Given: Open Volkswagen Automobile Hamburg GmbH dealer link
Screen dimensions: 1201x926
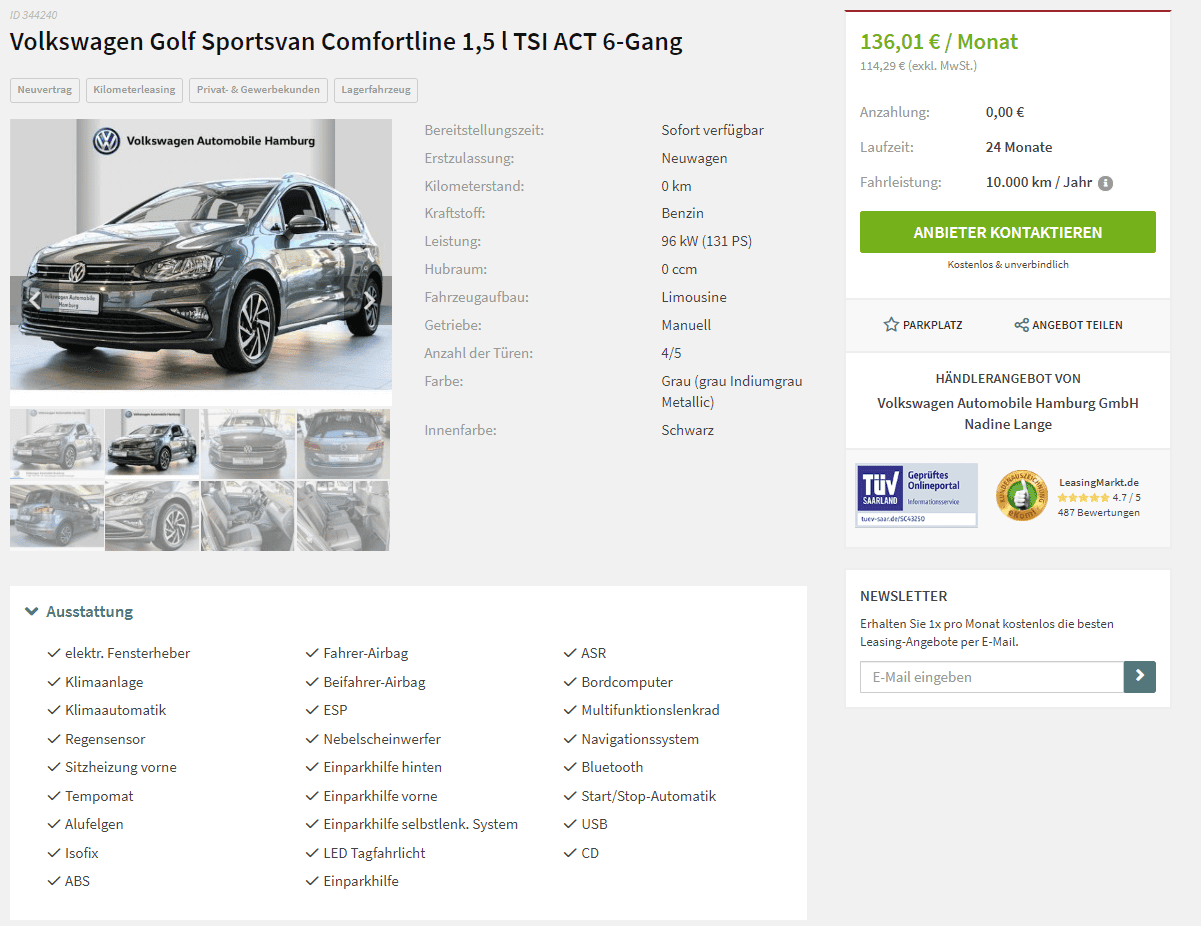Looking at the screenshot, I should (1008, 403).
